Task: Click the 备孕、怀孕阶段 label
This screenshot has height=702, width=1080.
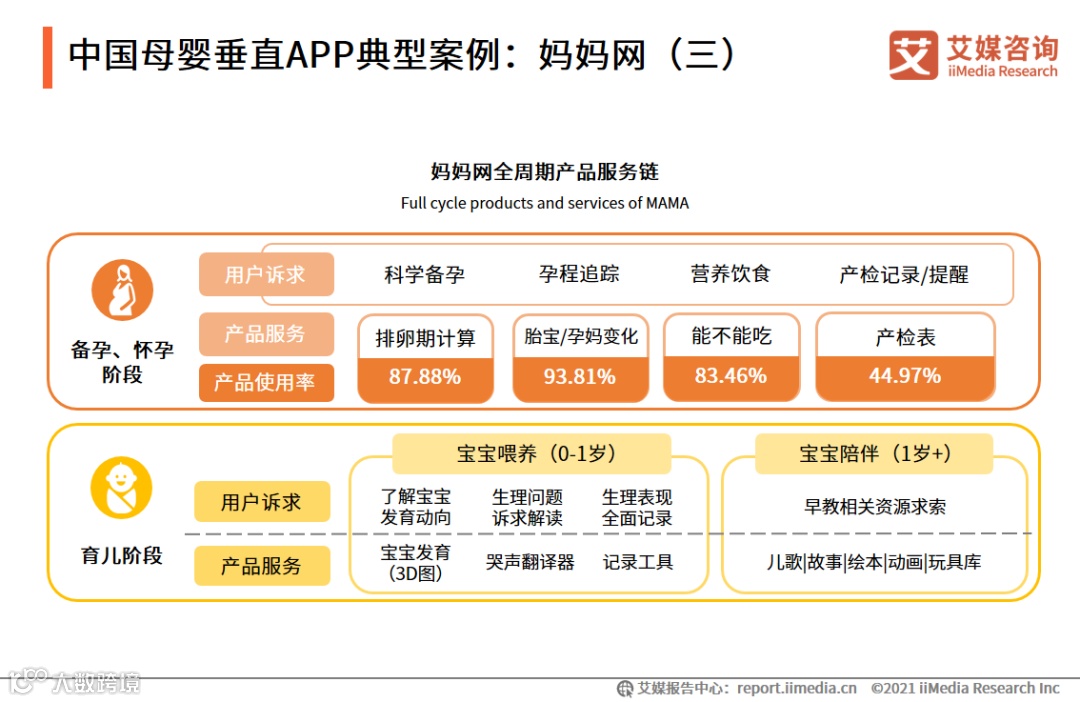Action: coord(122,362)
